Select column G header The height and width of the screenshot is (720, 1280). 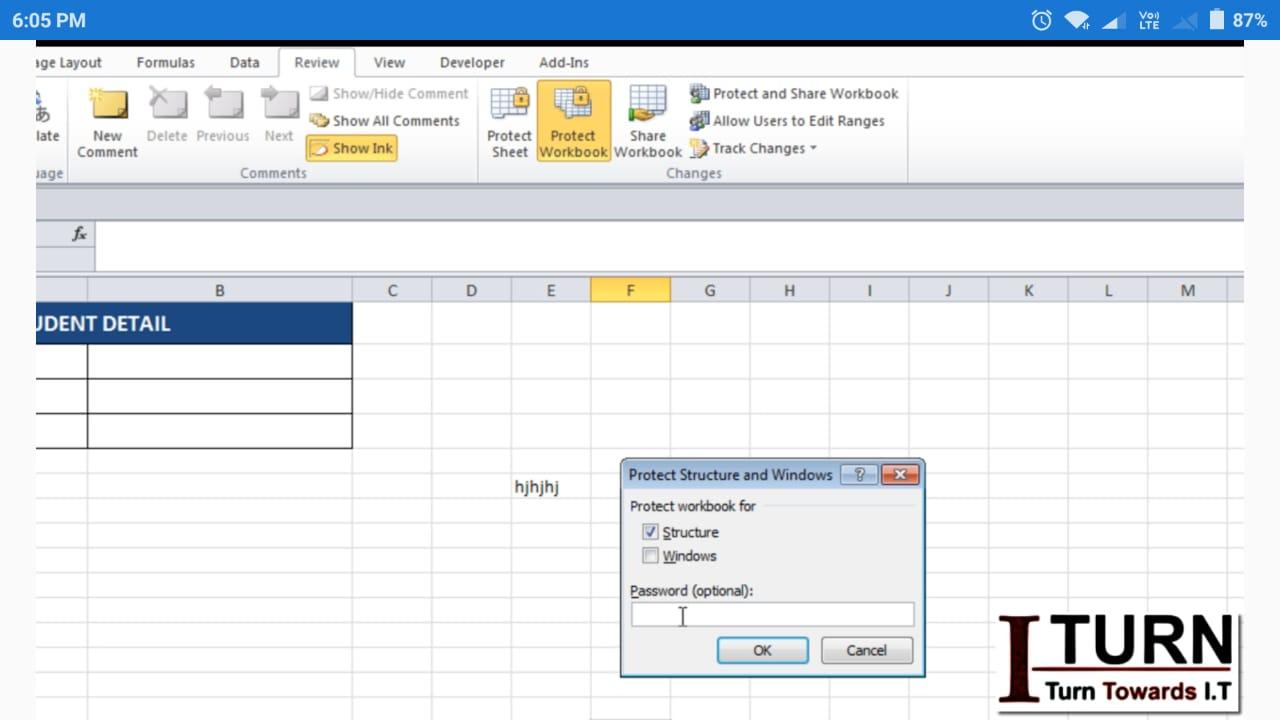tap(710, 290)
